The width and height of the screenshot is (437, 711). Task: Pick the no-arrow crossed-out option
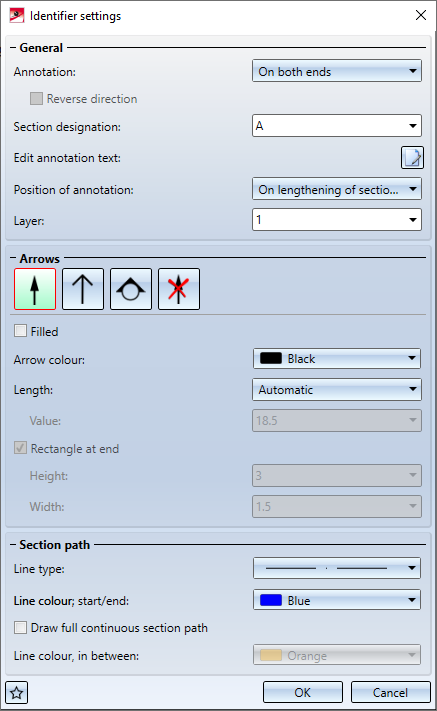pos(179,289)
